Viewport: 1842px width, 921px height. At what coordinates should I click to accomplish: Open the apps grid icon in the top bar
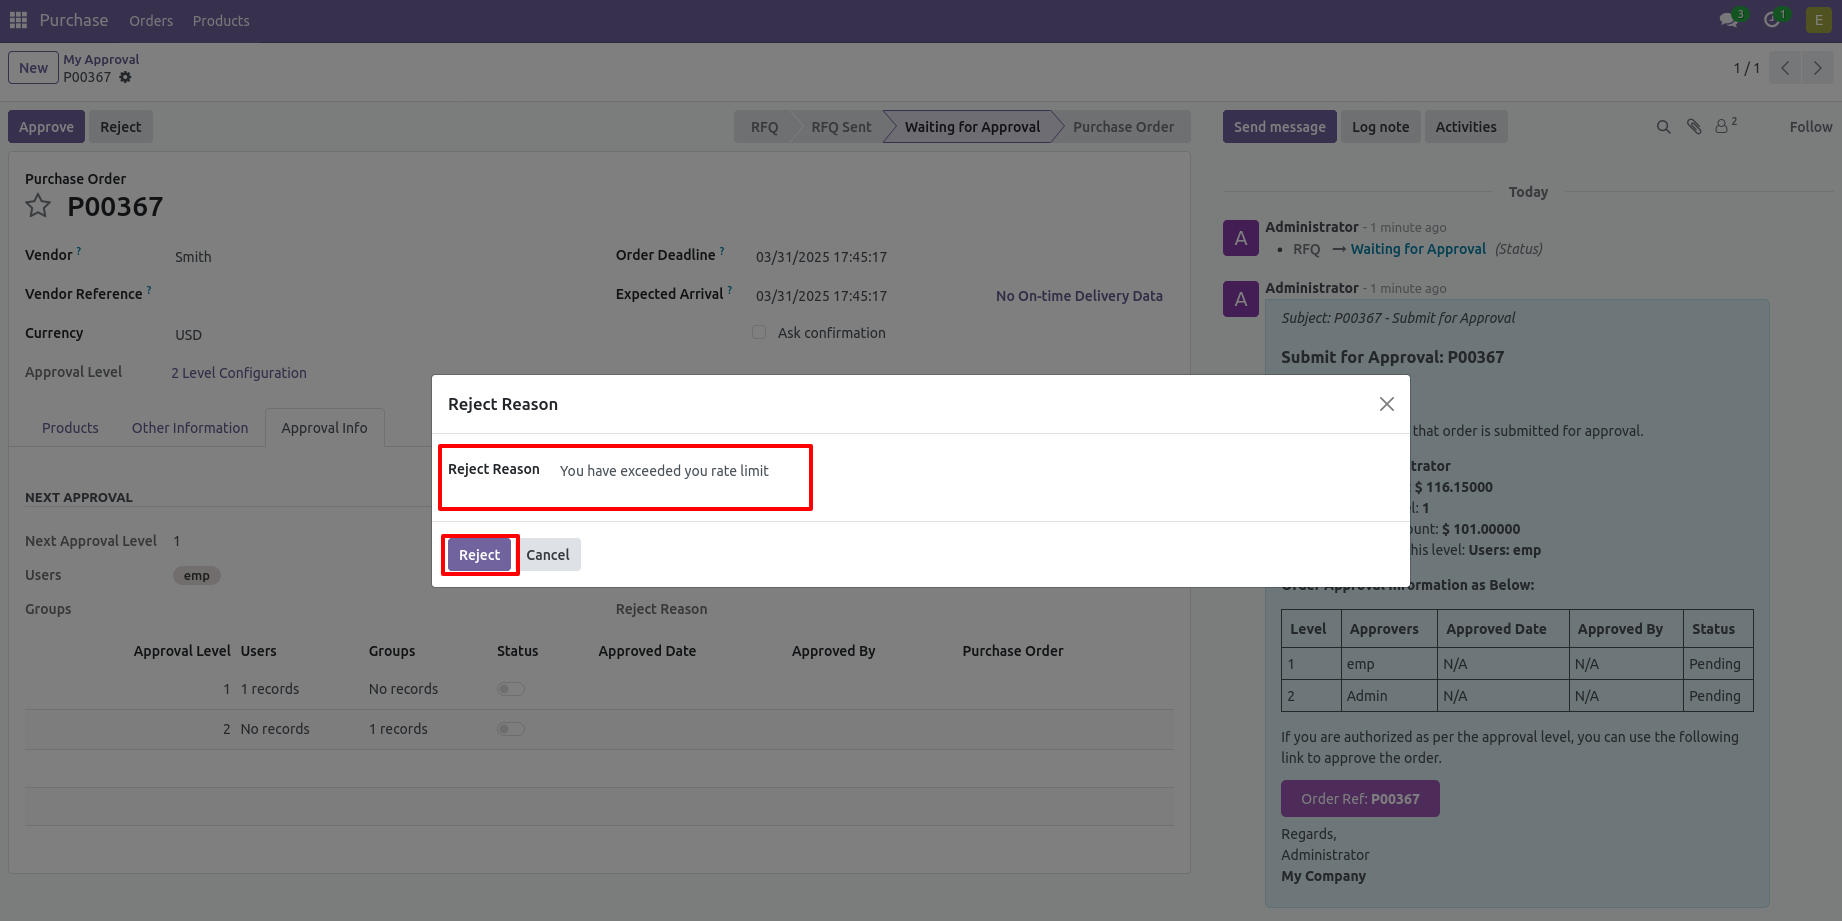(x=18, y=19)
